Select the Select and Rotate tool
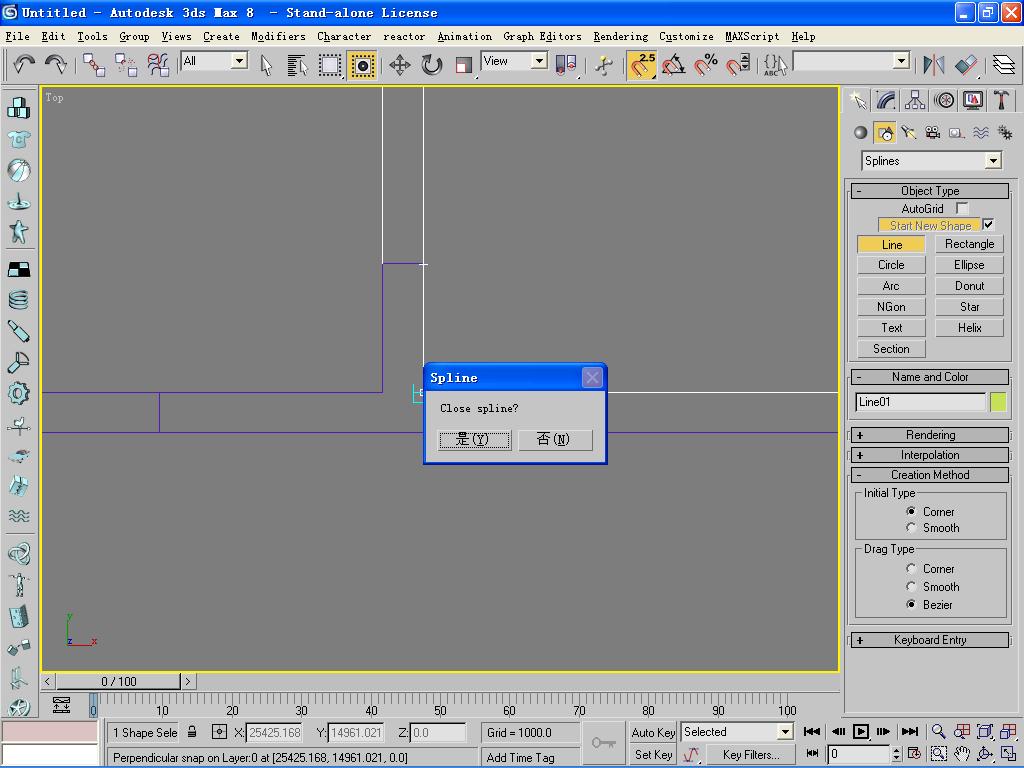1024x768 pixels. [432, 65]
